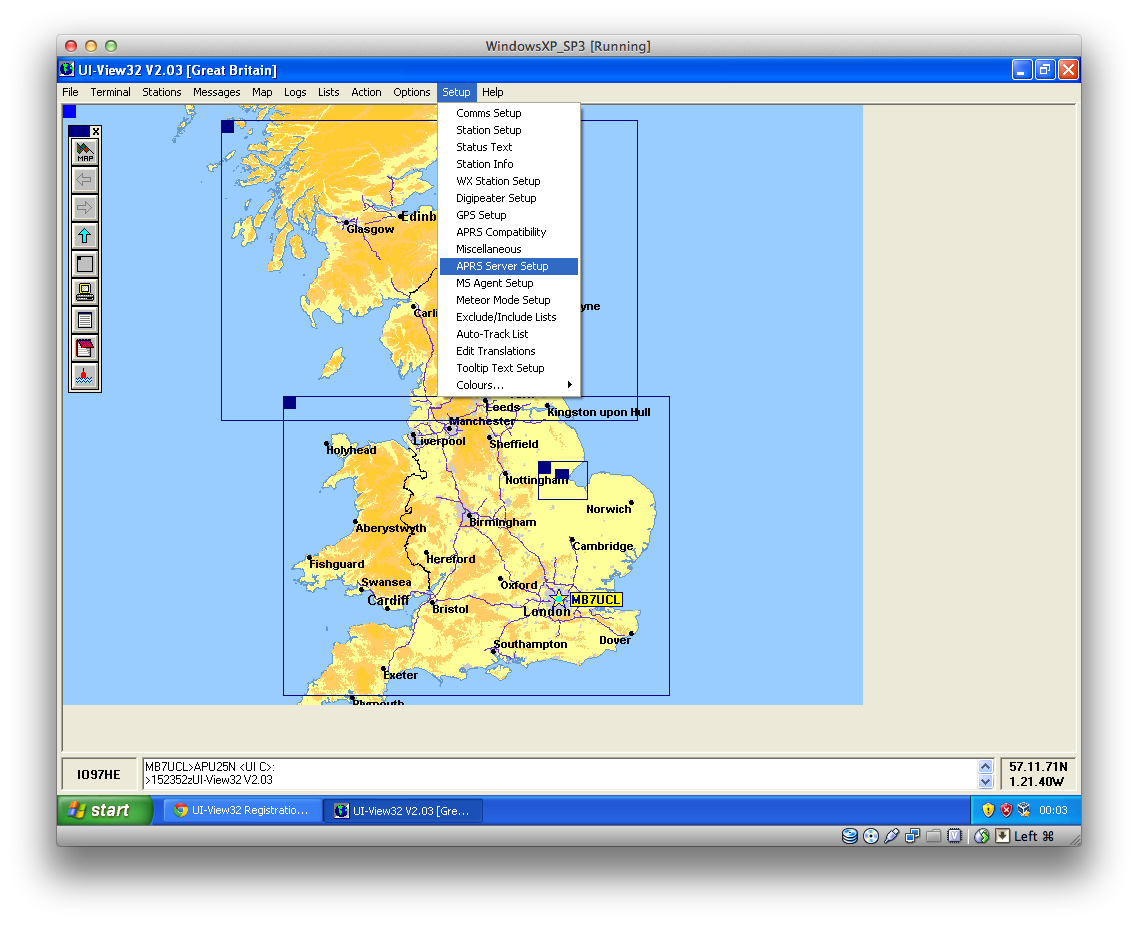1138x925 pixels.
Task: Open Digipeater Setup entry
Action: tap(509, 198)
